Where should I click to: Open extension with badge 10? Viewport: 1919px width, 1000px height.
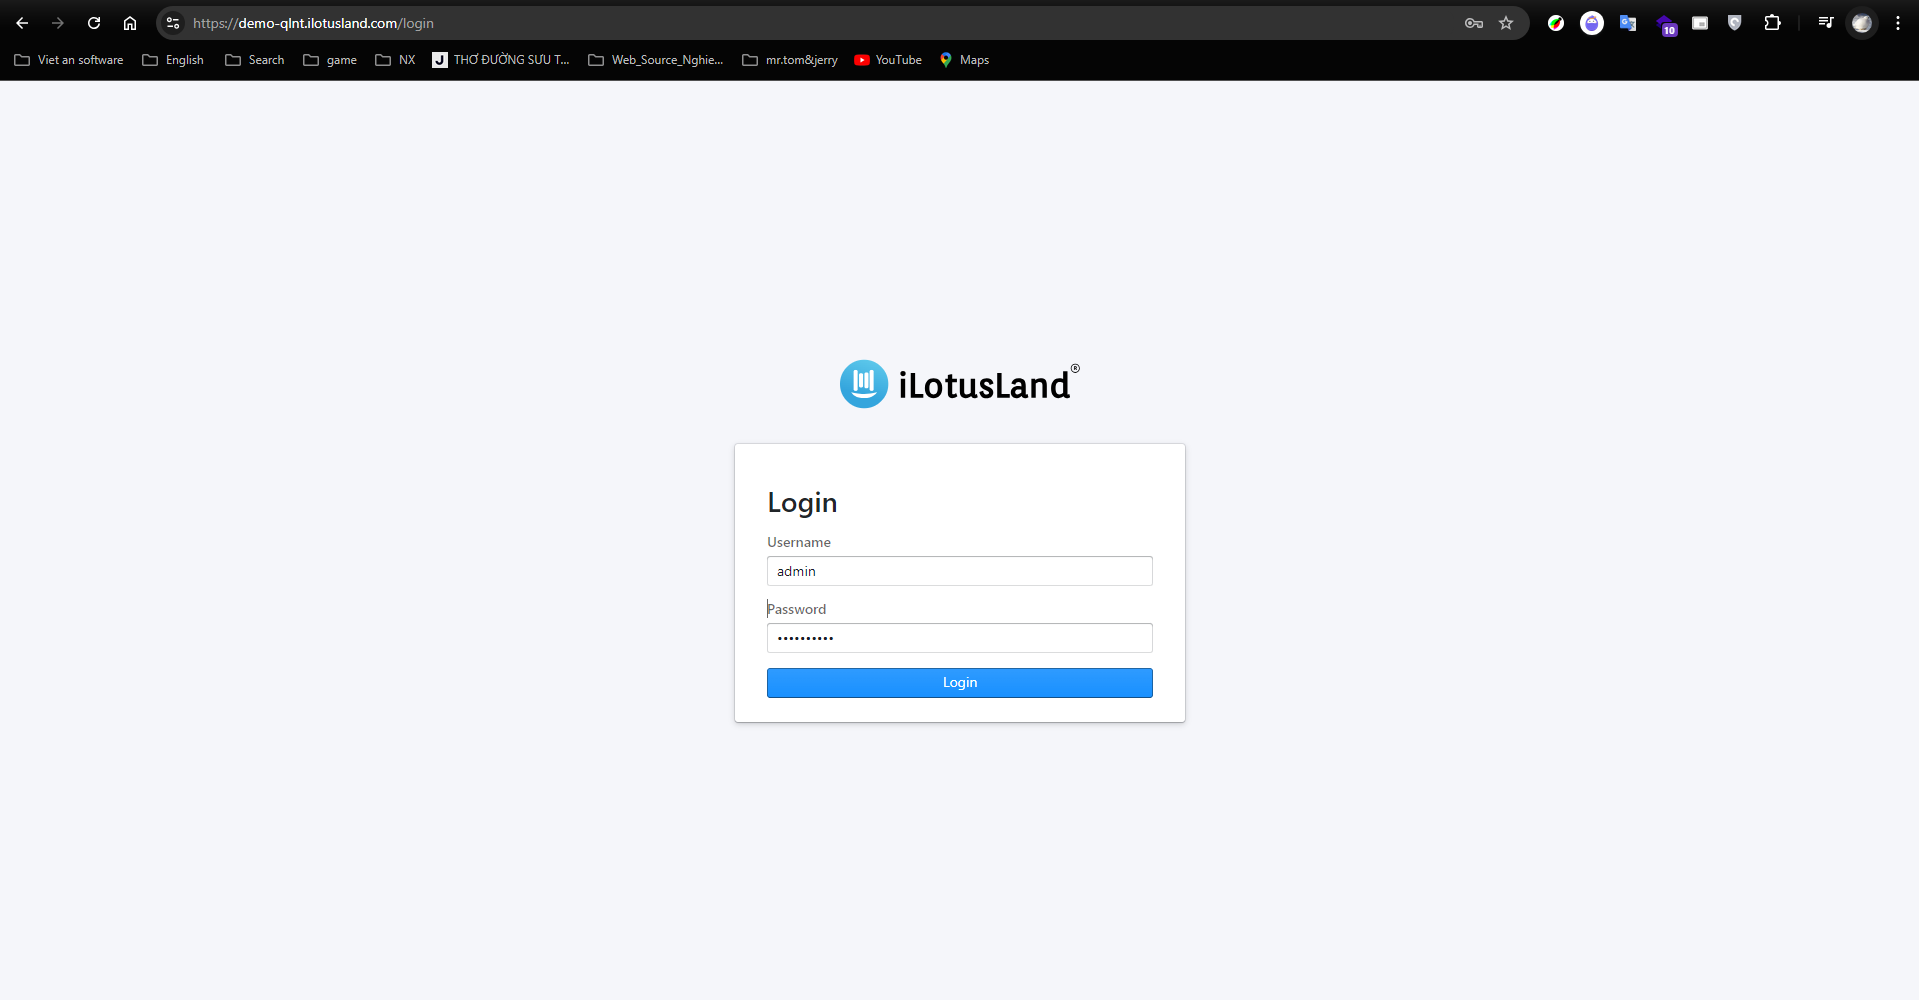(x=1666, y=25)
